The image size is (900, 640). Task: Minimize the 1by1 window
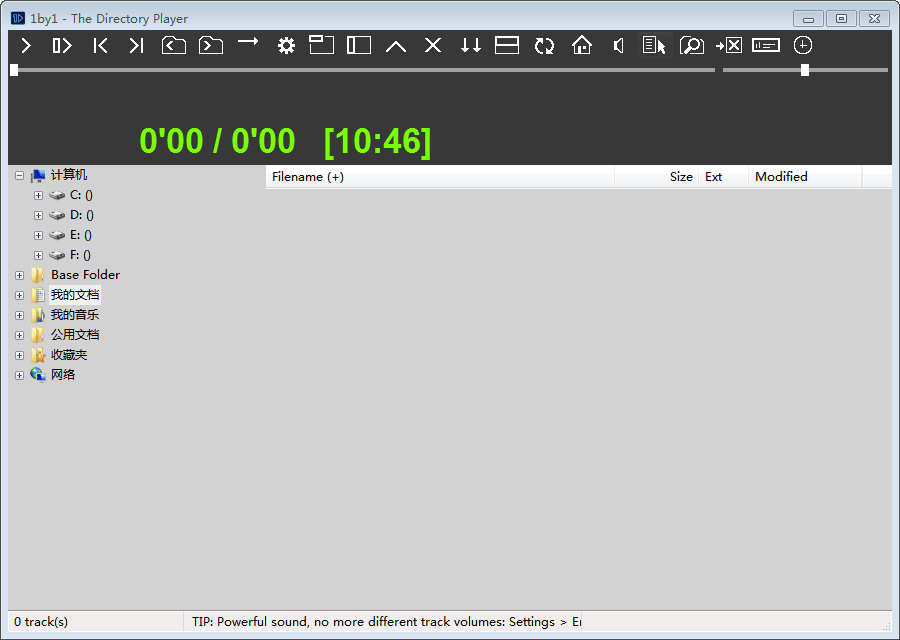pos(808,19)
